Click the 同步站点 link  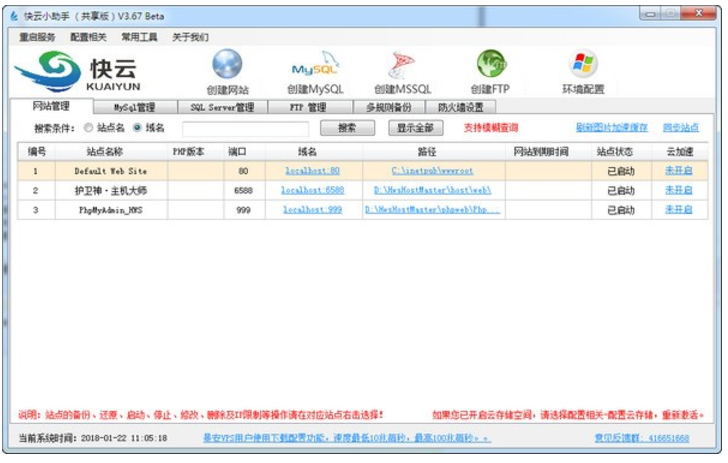(680, 128)
